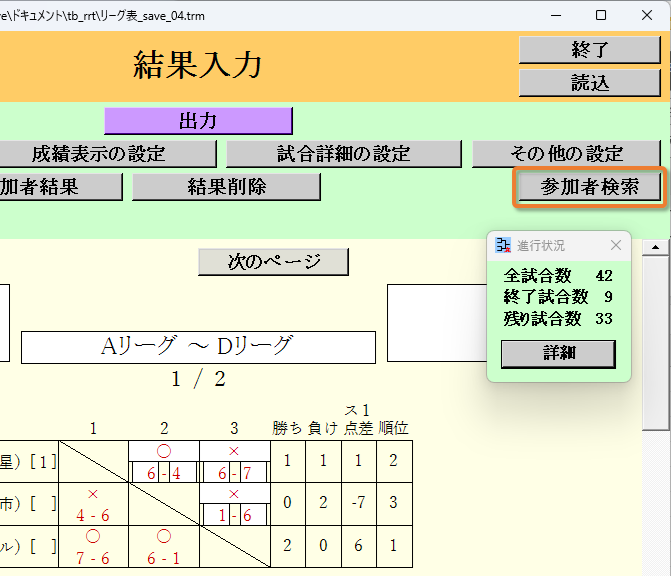Click the 点差 column header
This screenshot has width=671, height=576.
click(359, 428)
